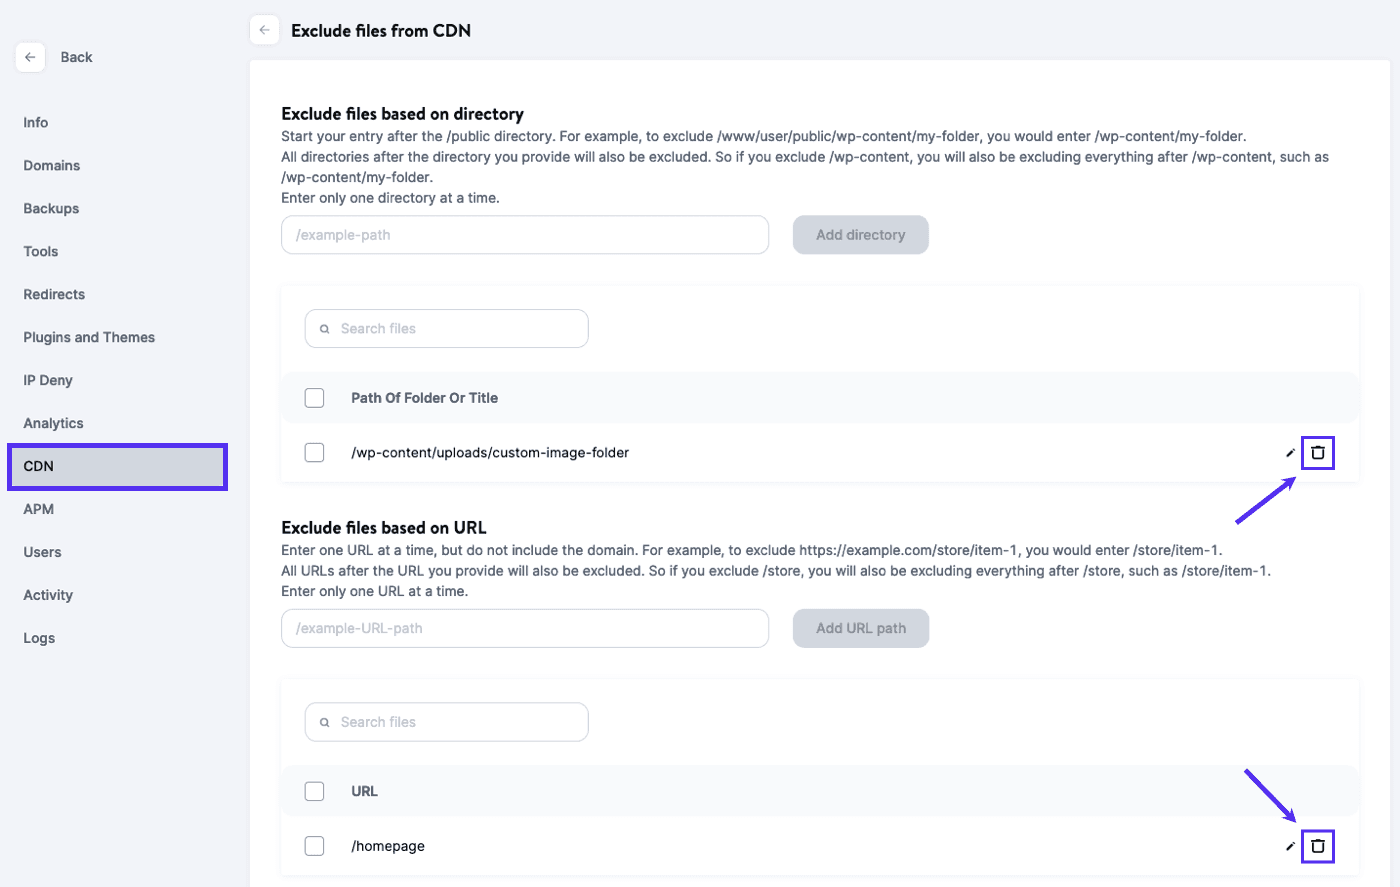Focus the /example-path directory input
1400x887 pixels.
(525, 235)
